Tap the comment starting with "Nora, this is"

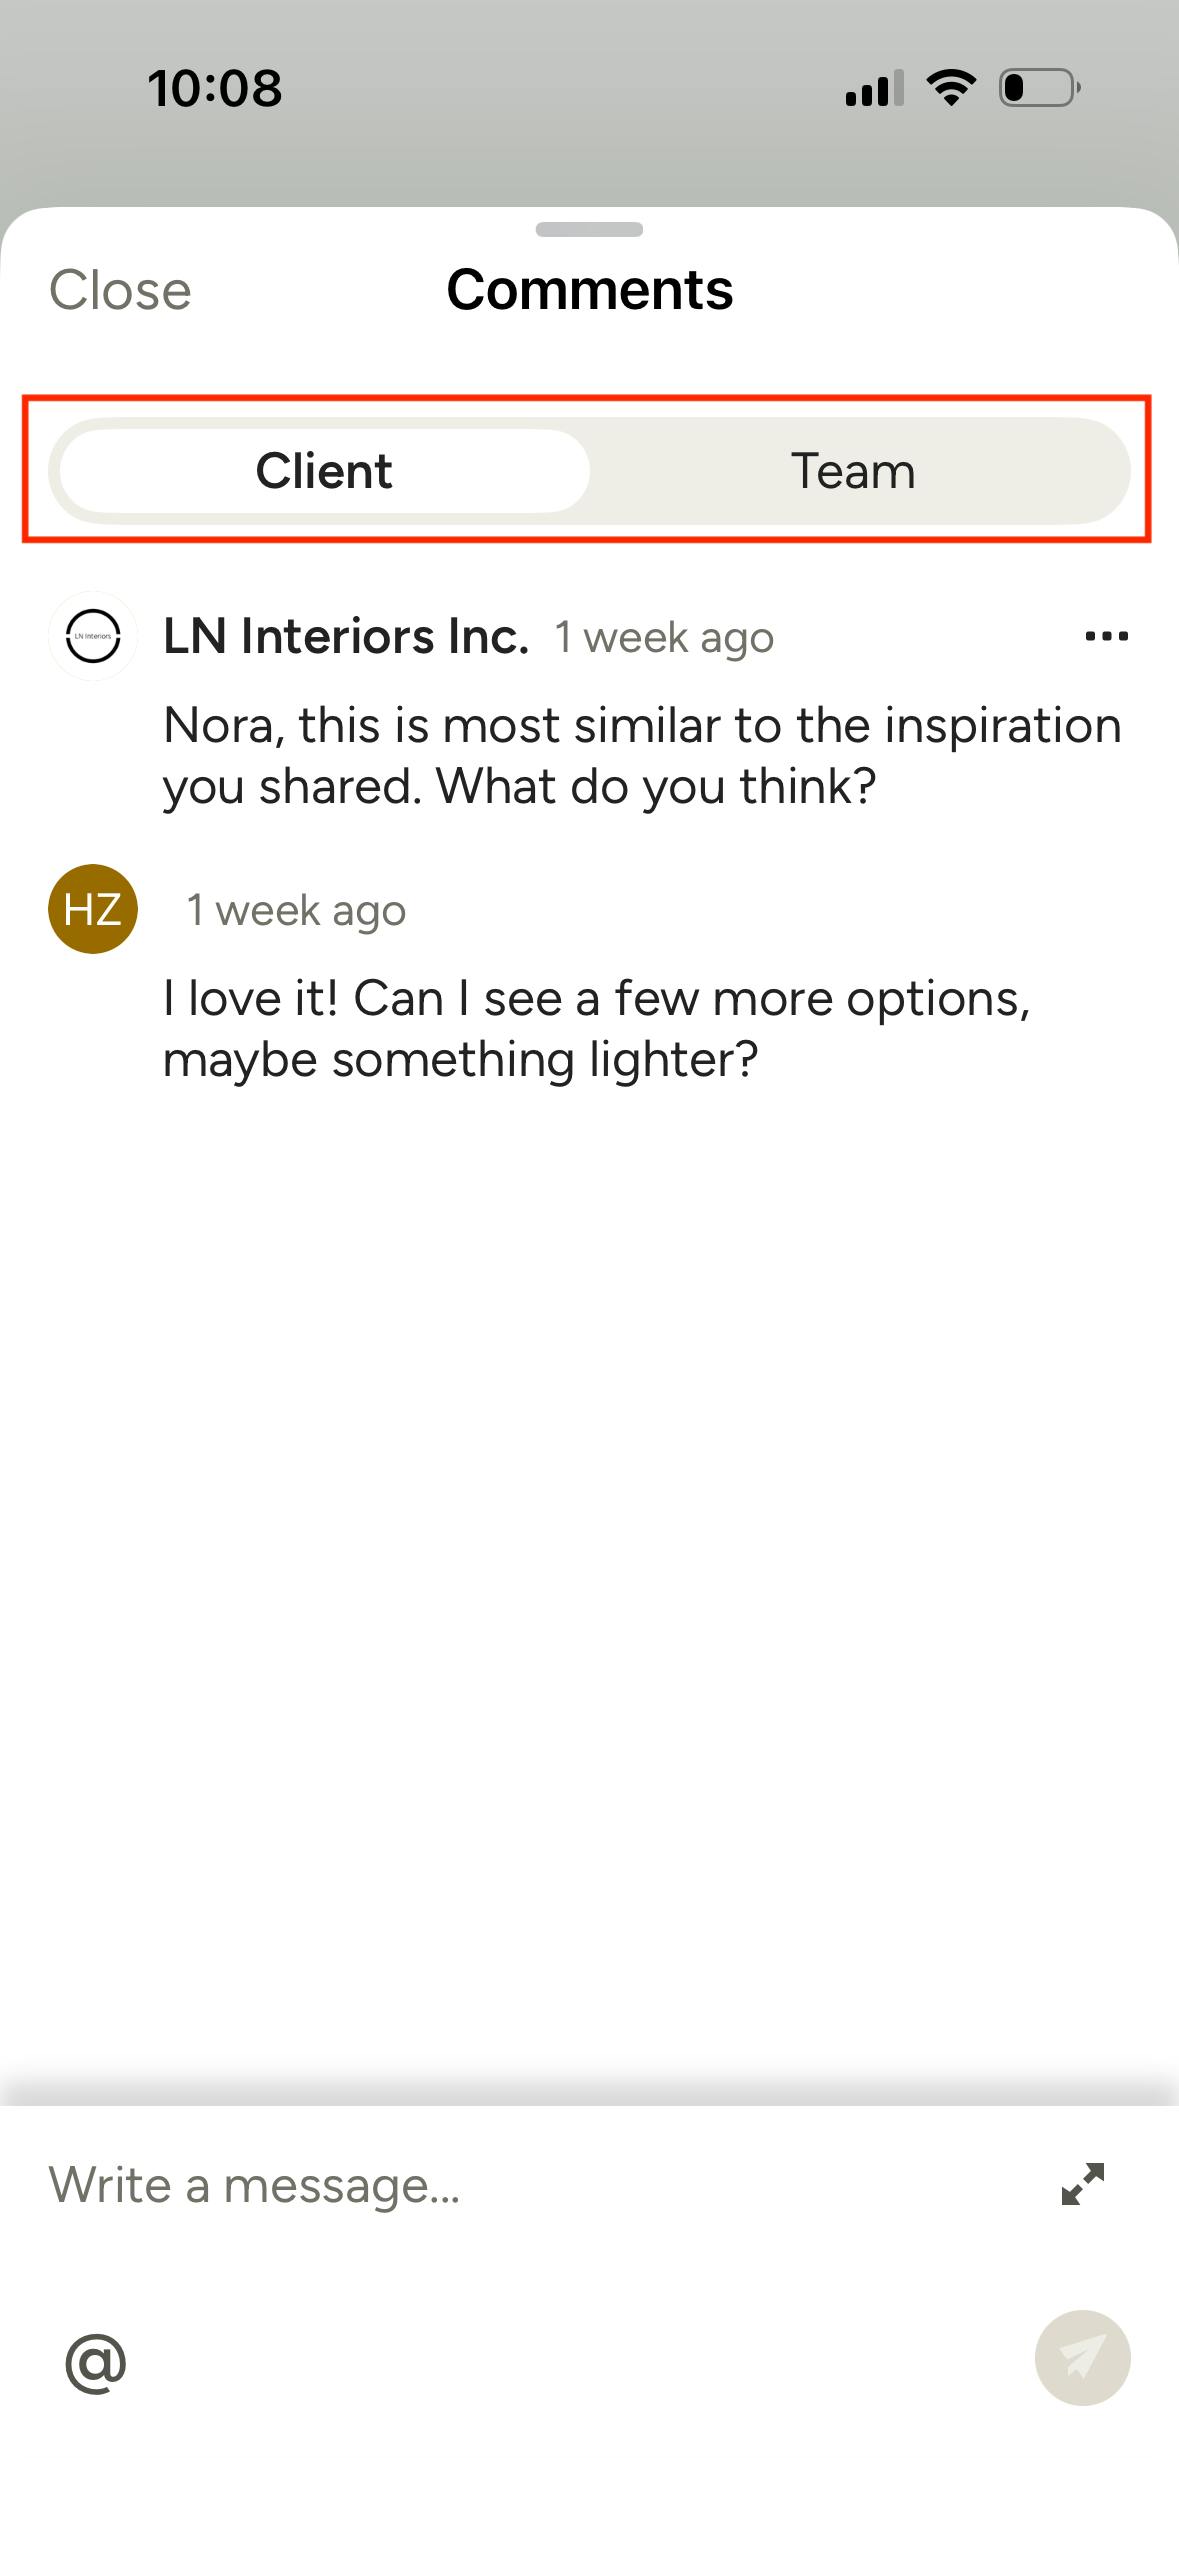(x=641, y=755)
